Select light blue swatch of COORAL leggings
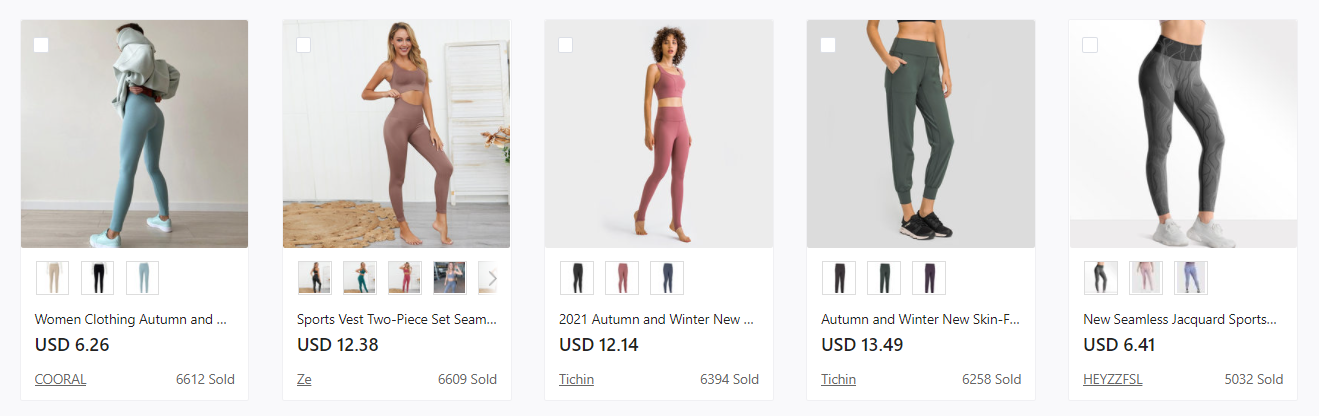The height and width of the screenshot is (416, 1319). (x=142, y=278)
